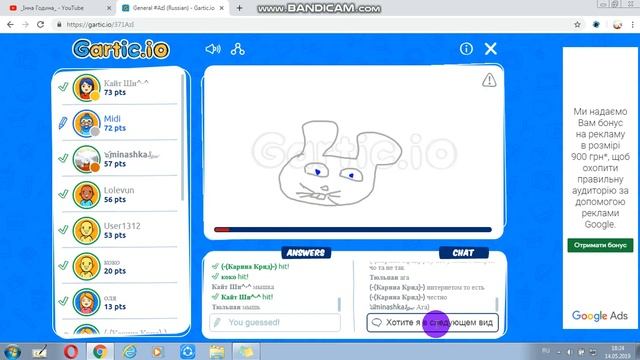Open the info circle icon

(x=466, y=49)
